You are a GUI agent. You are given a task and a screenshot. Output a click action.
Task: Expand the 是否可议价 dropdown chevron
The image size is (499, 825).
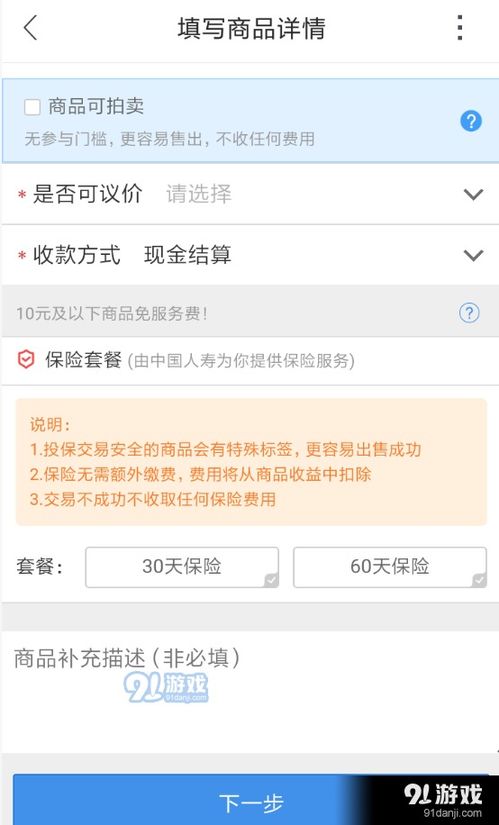click(473, 195)
